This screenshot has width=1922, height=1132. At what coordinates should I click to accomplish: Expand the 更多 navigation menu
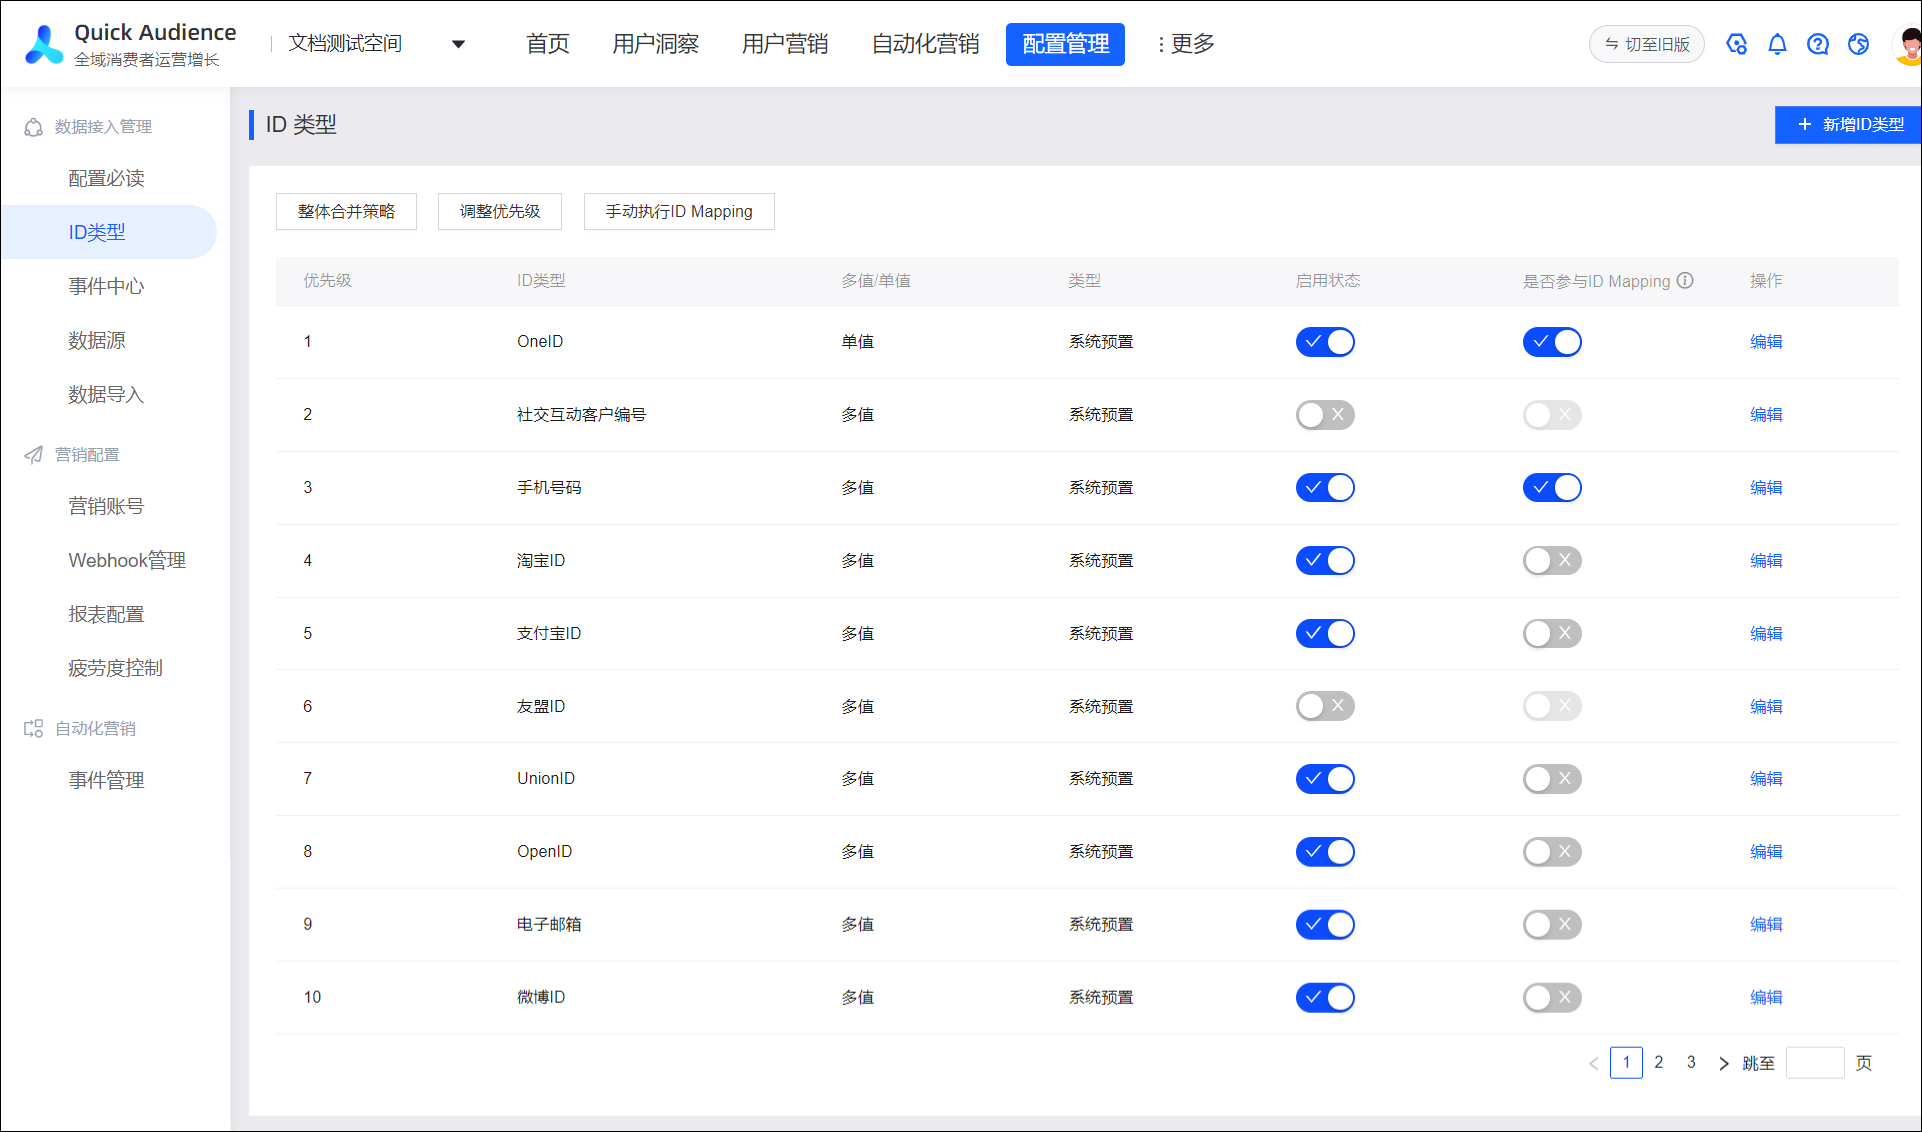[1186, 44]
